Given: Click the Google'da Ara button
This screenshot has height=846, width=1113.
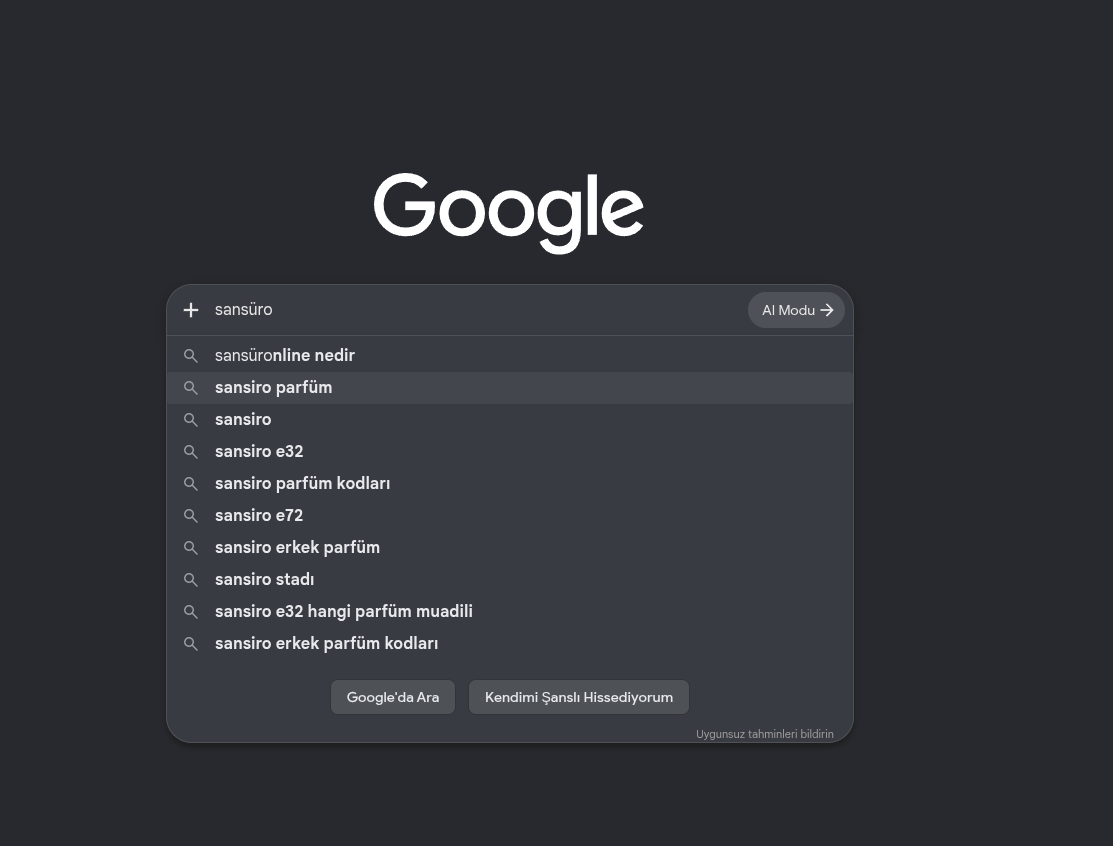Looking at the screenshot, I should point(393,697).
